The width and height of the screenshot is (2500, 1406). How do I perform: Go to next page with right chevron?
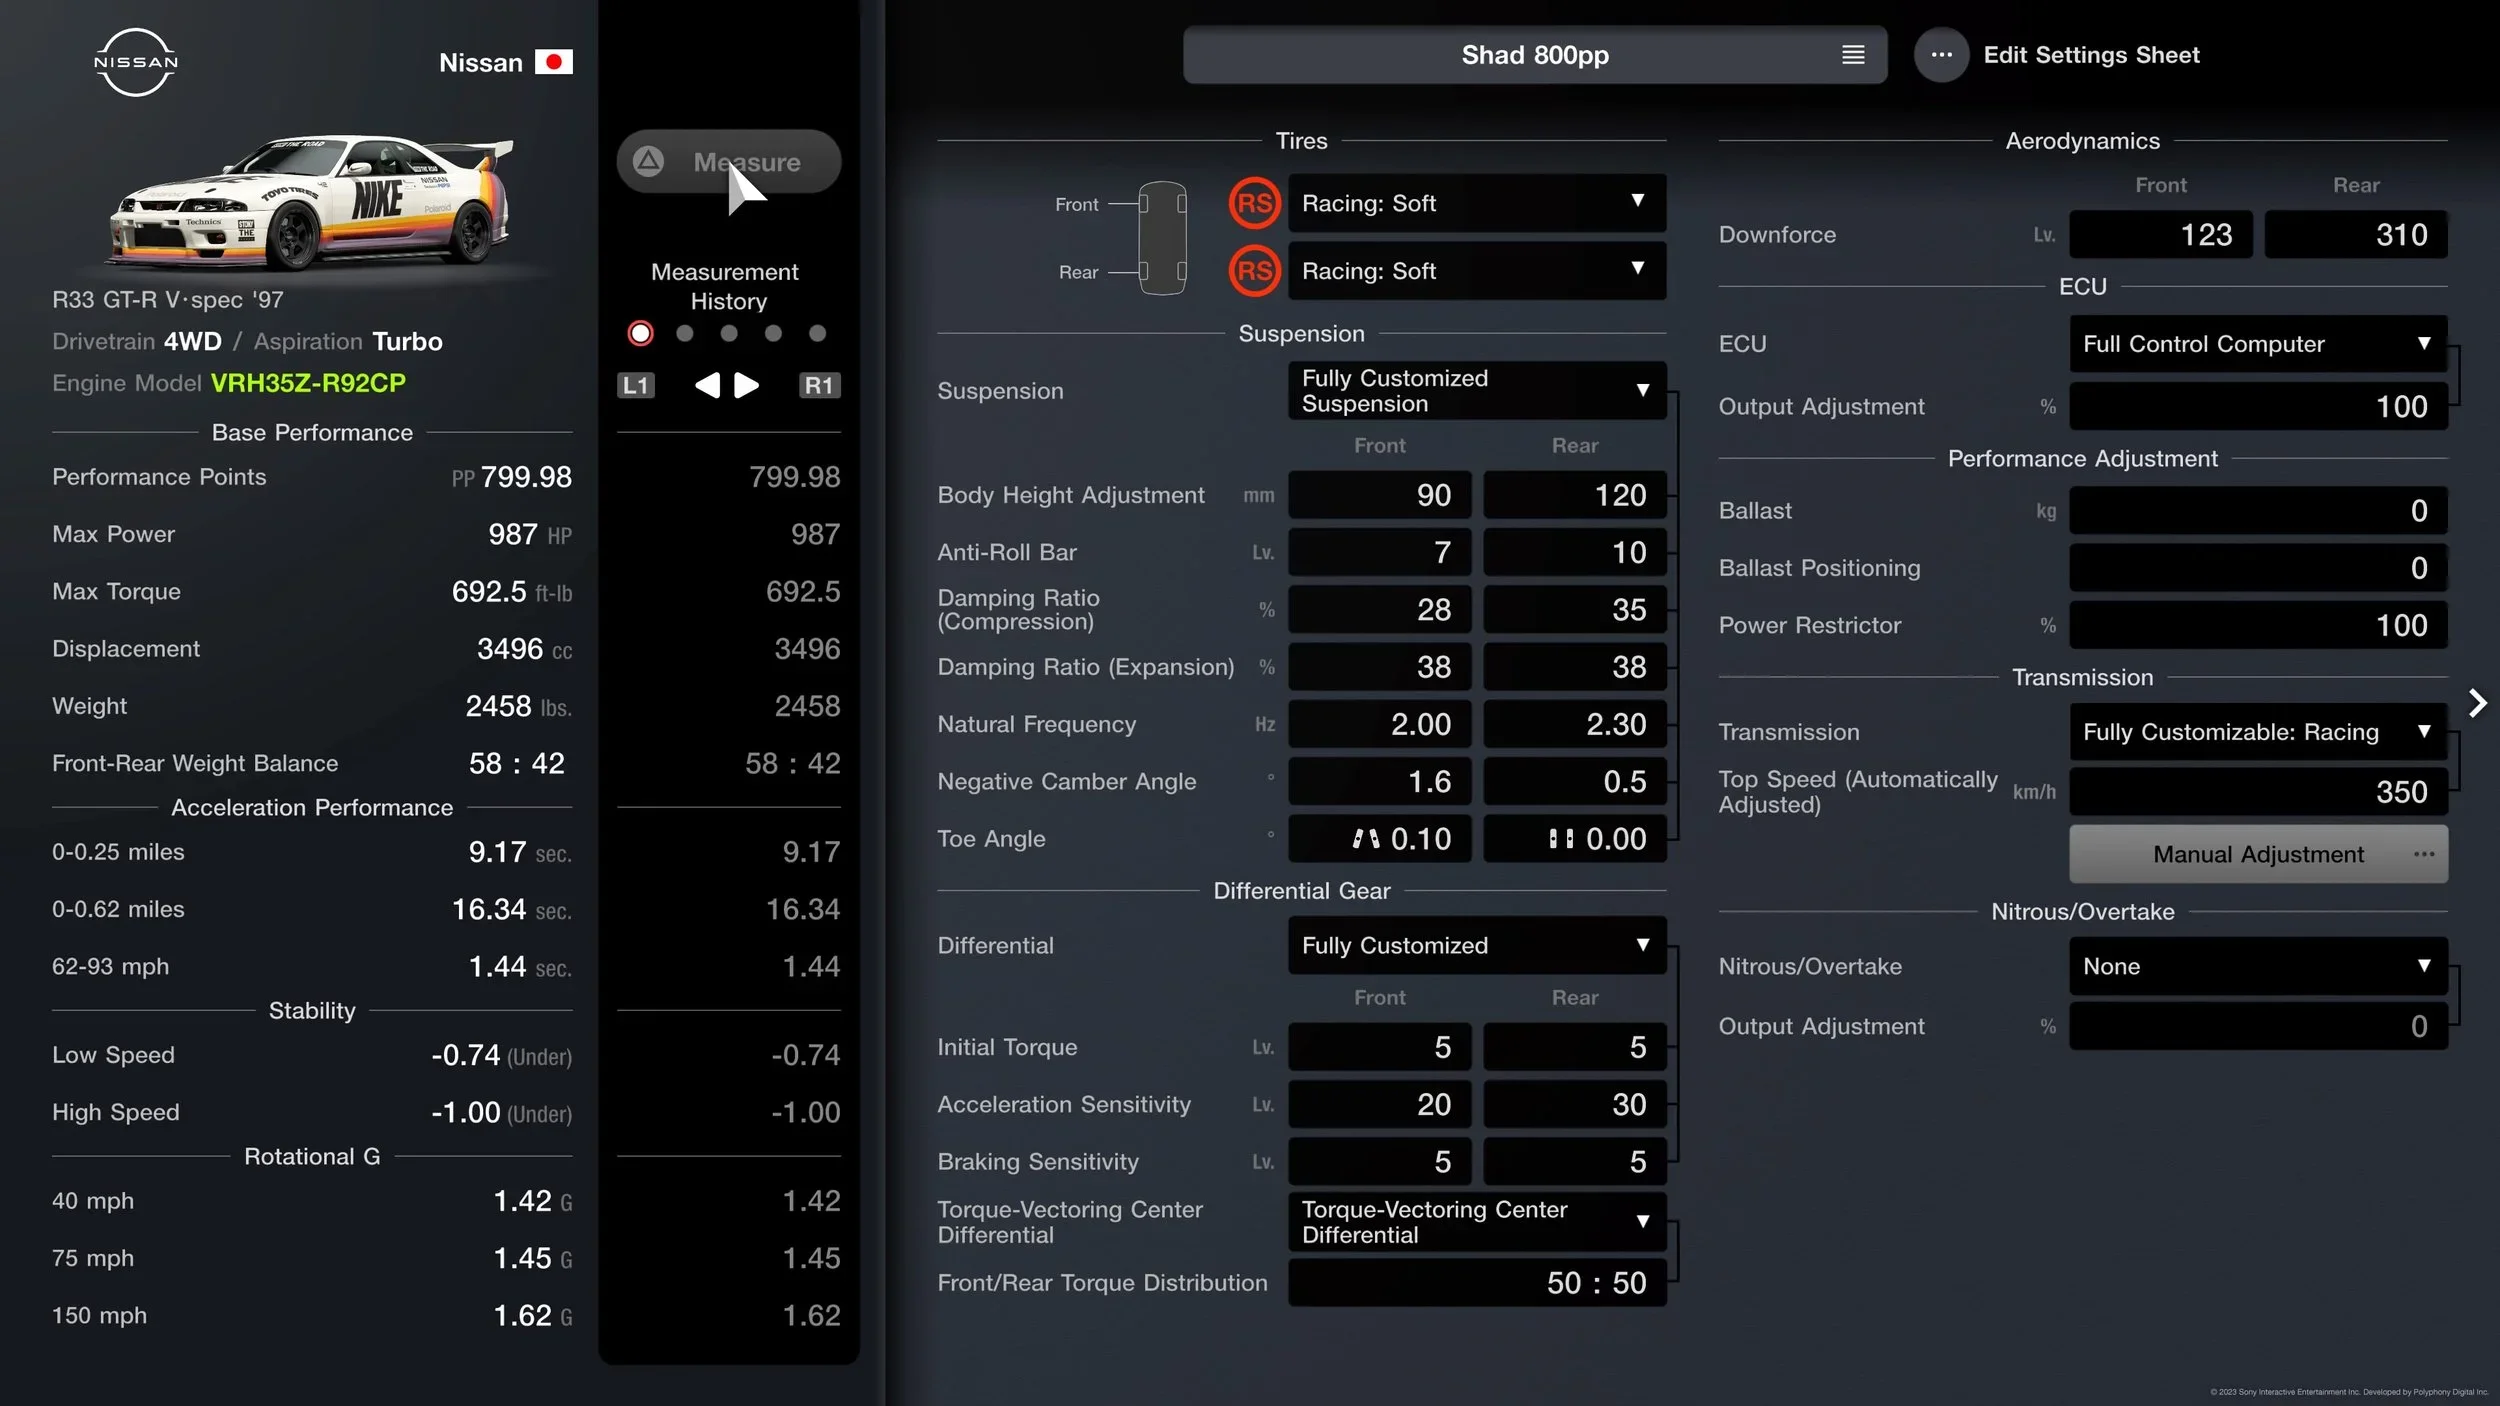tap(2477, 703)
